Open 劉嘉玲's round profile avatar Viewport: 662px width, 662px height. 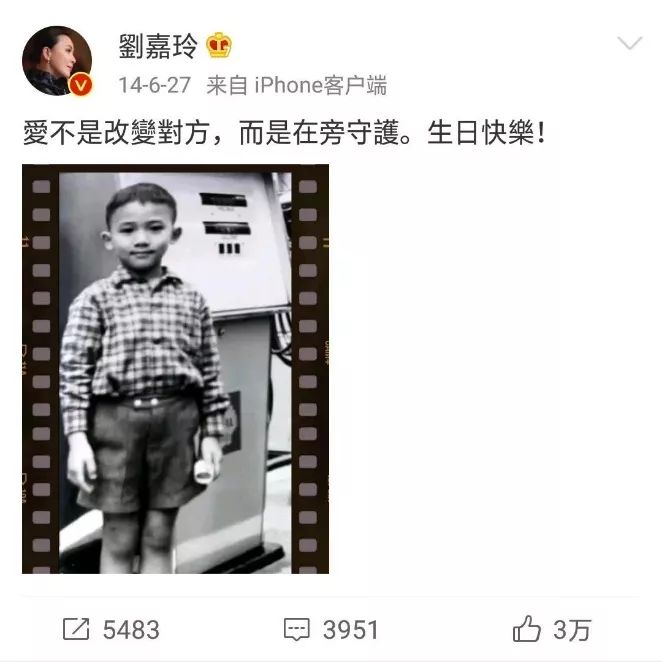57,61
